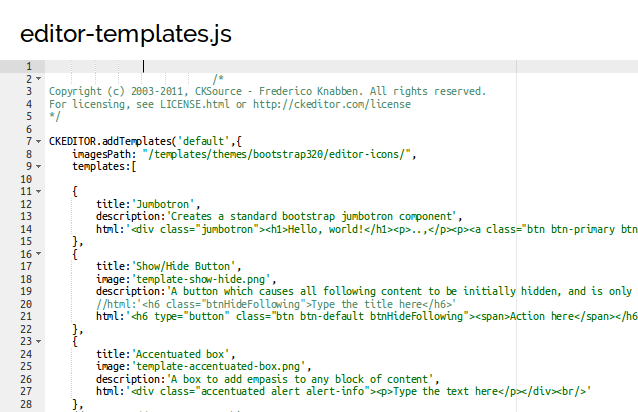Click line number 20 in the gutter
Image resolution: width=638 pixels, height=412 pixels.
coord(26,304)
